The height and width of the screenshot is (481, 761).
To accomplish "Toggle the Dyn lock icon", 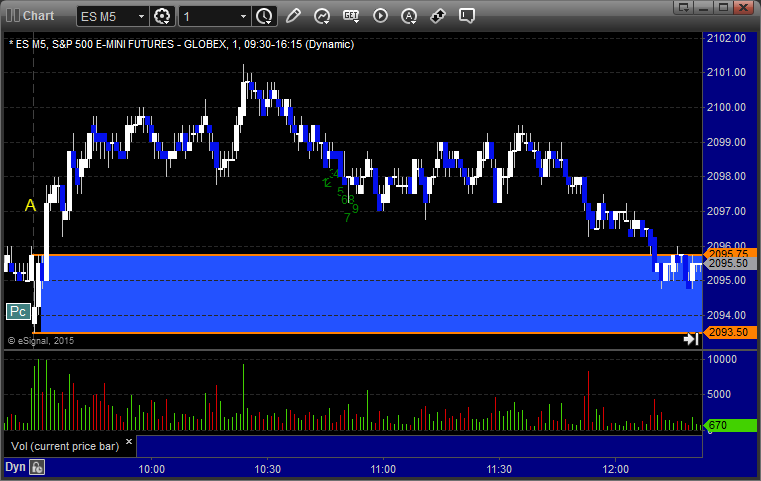I will pyautogui.click(x=37, y=467).
